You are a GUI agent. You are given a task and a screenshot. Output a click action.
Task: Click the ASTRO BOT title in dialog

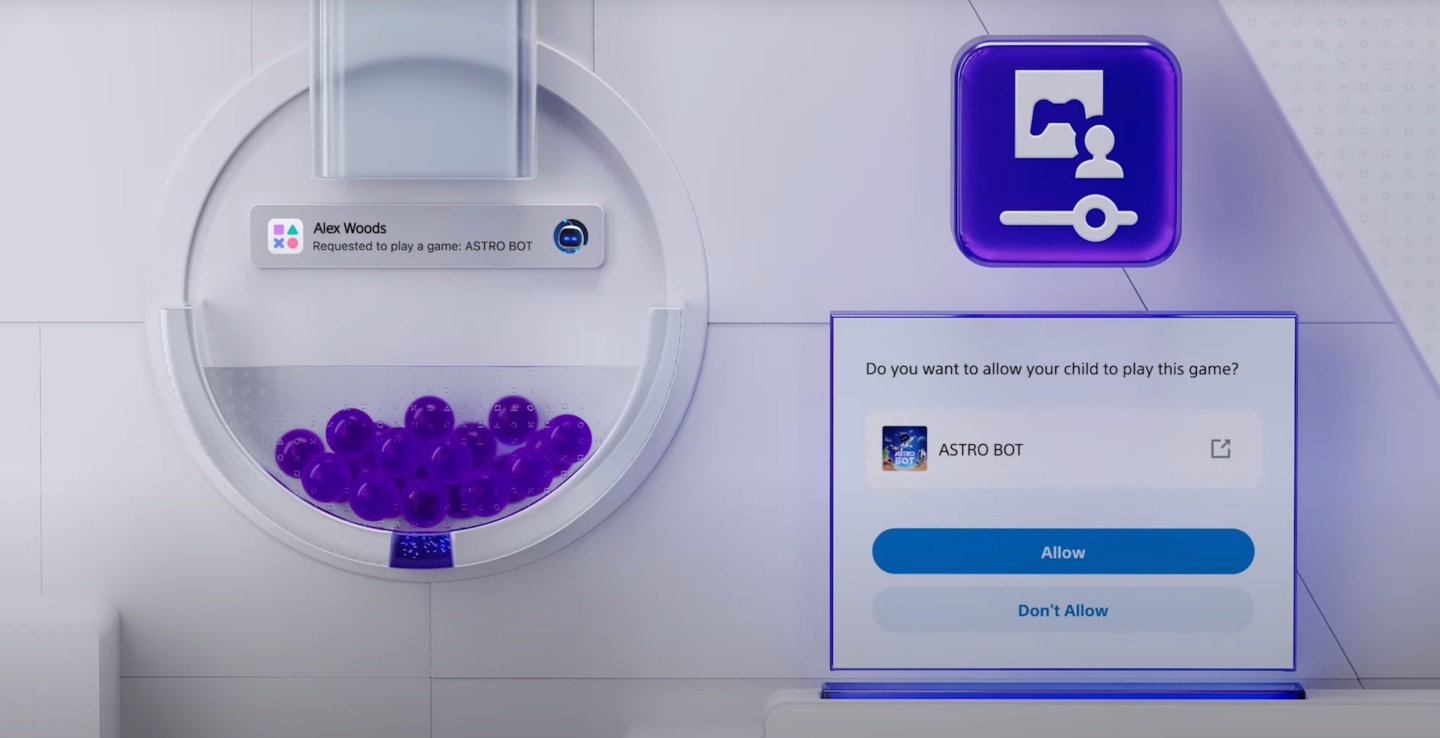(x=980, y=450)
